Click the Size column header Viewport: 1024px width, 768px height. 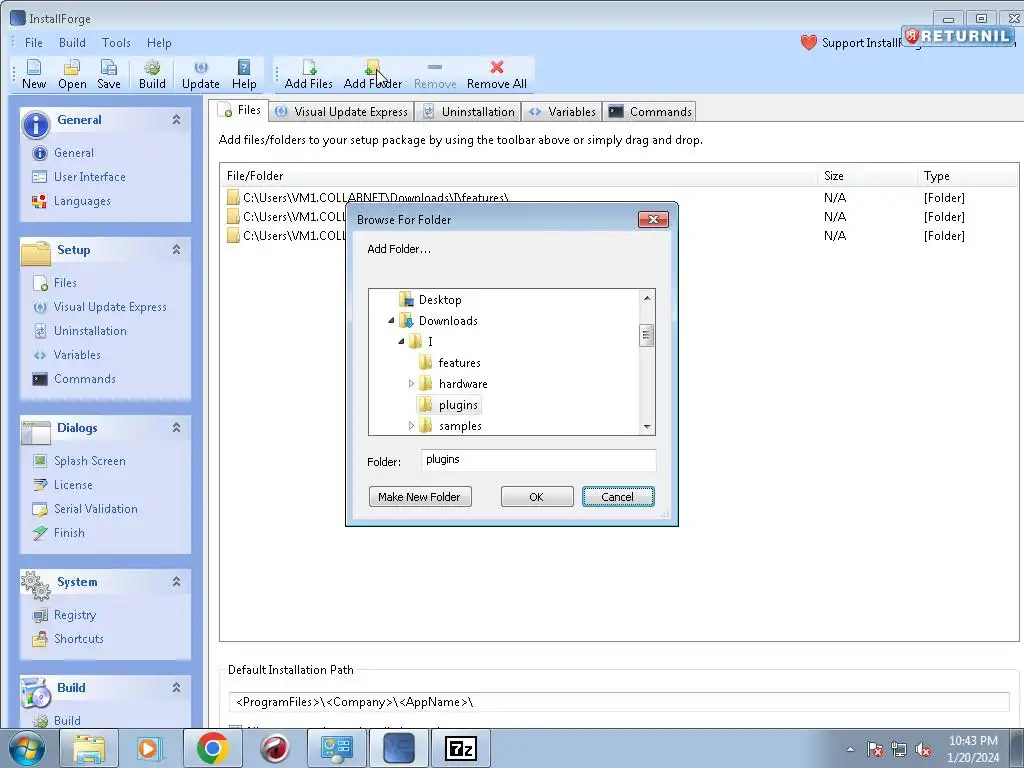point(867,176)
